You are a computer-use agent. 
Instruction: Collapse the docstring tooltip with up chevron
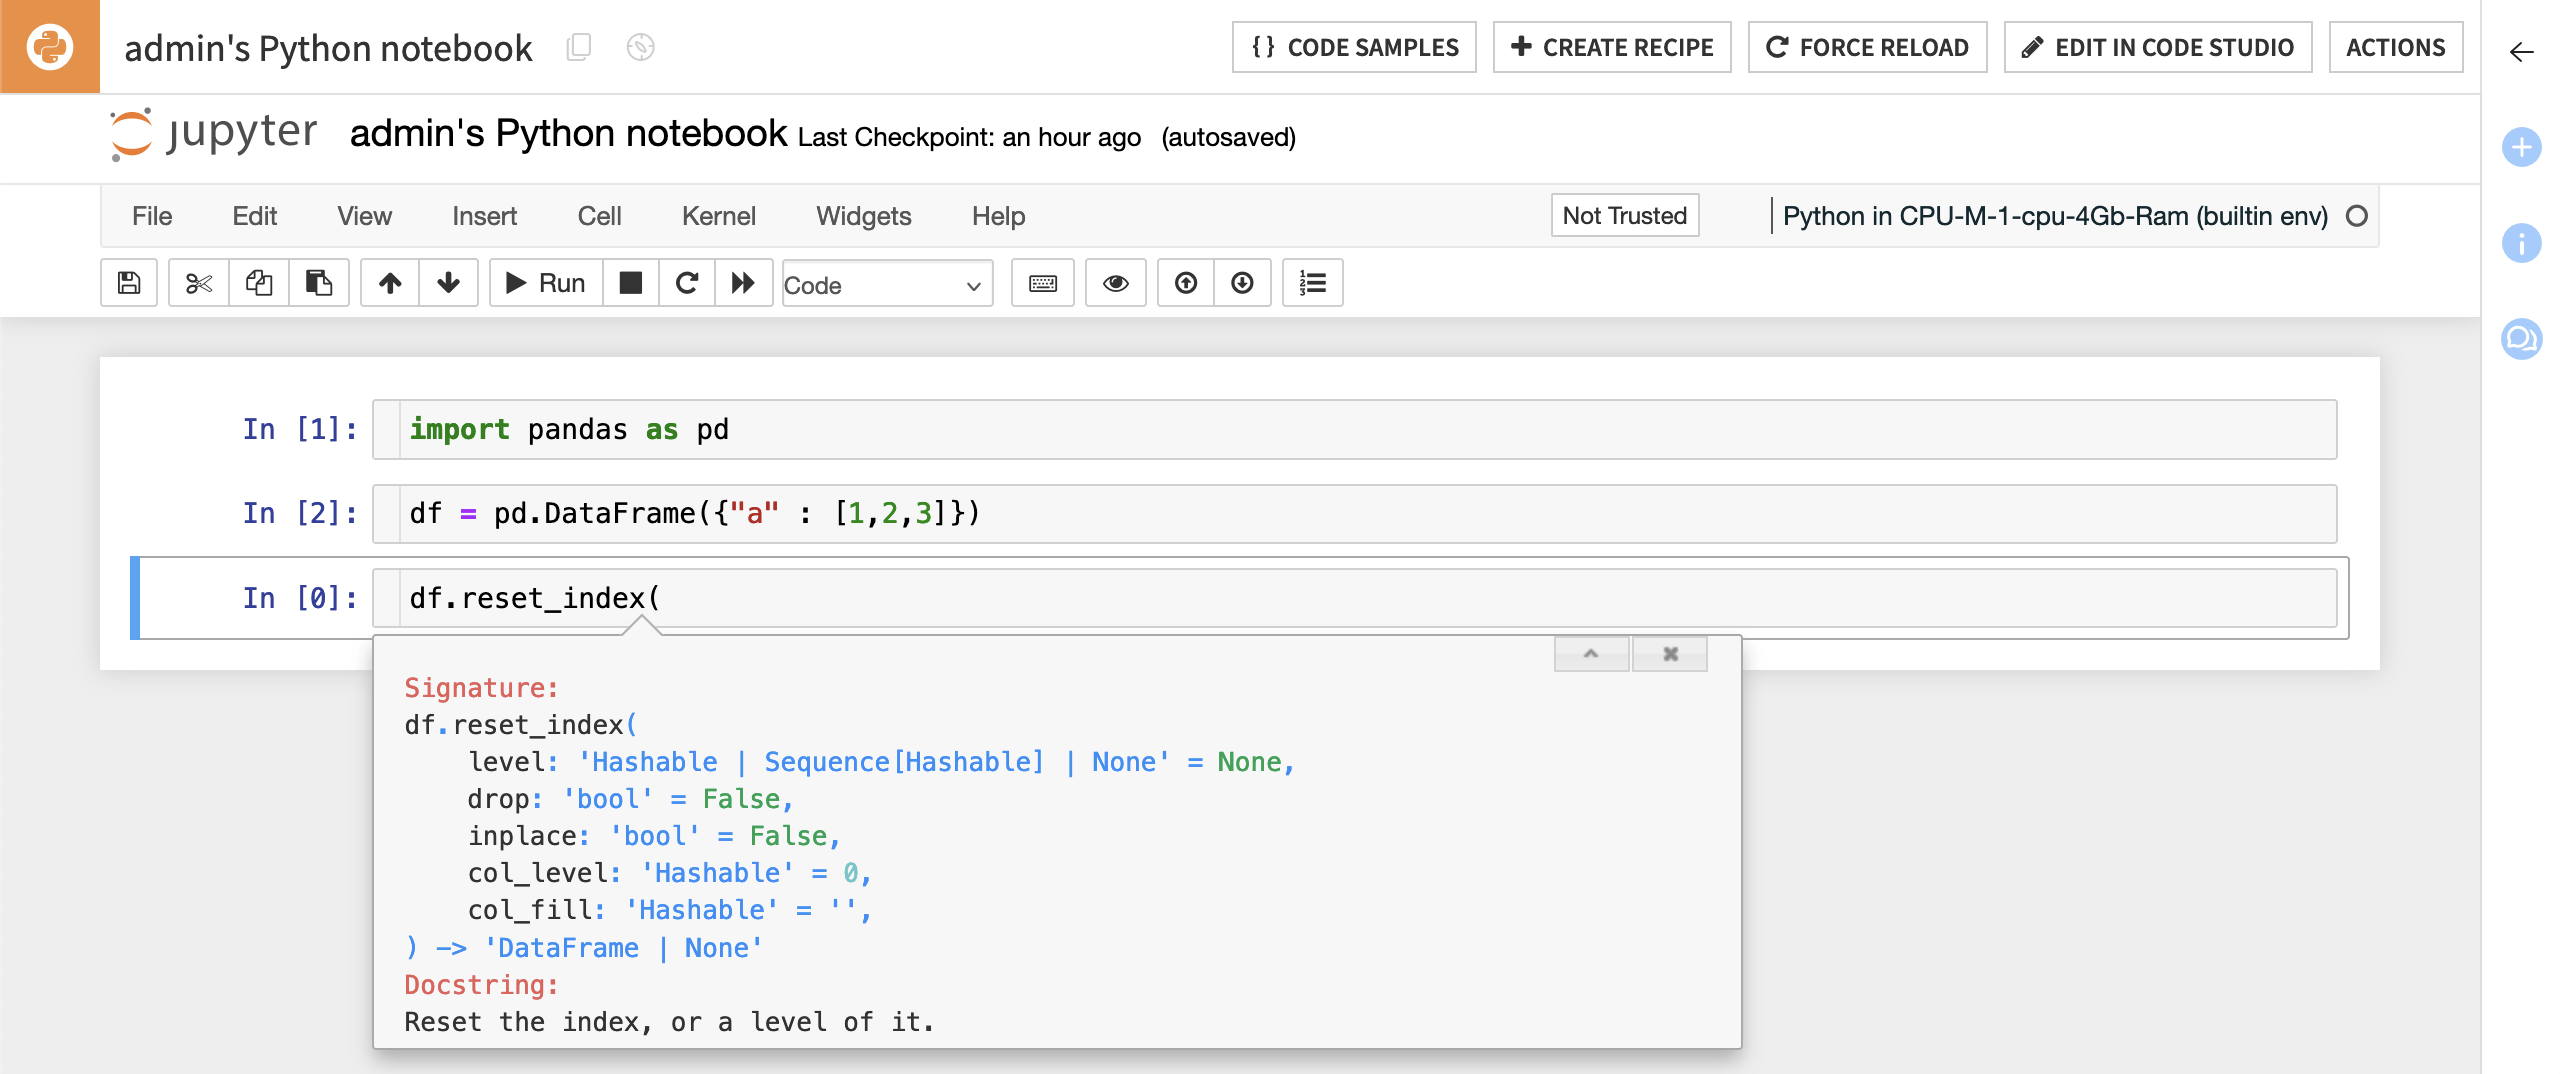(x=1591, y=653)
